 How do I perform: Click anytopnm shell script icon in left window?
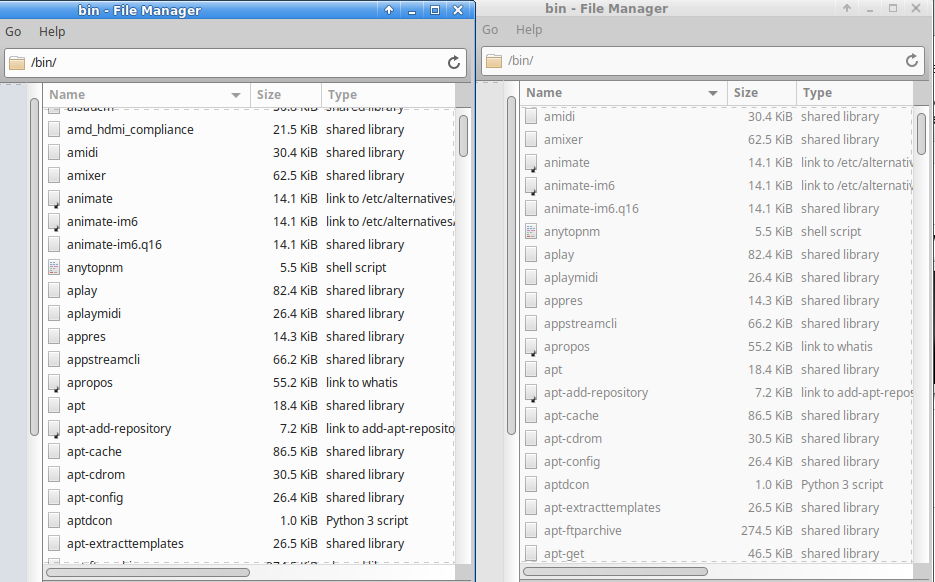point(54,268)
